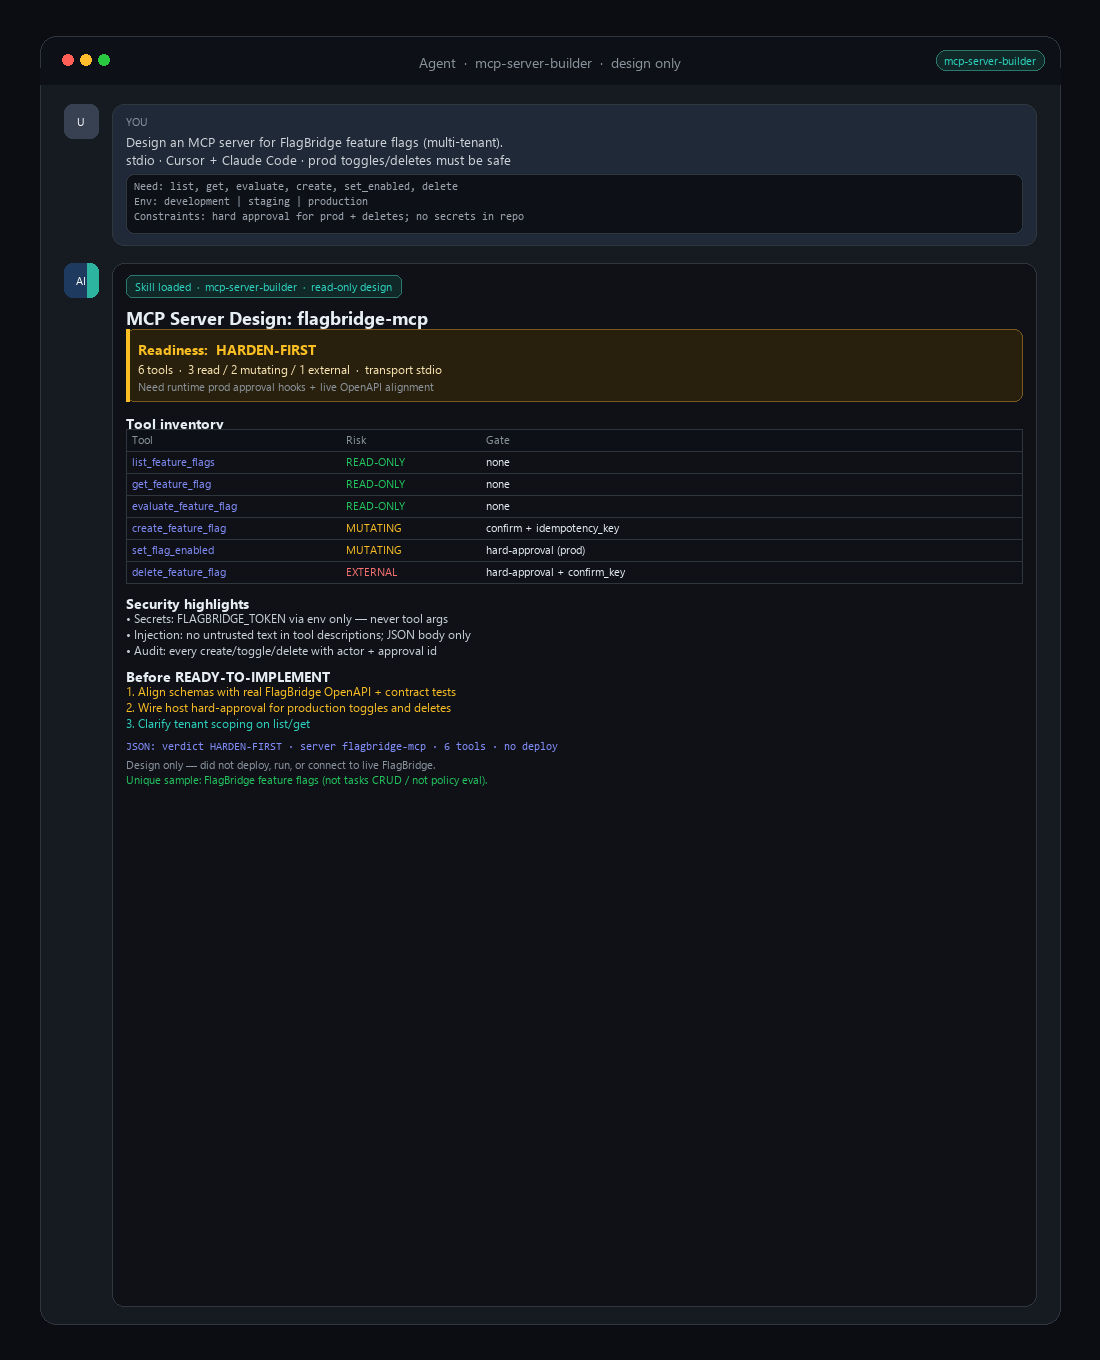
Task: Click the 'Skill loaded · mcp-server-builder' chip
Action: point(264,287)
